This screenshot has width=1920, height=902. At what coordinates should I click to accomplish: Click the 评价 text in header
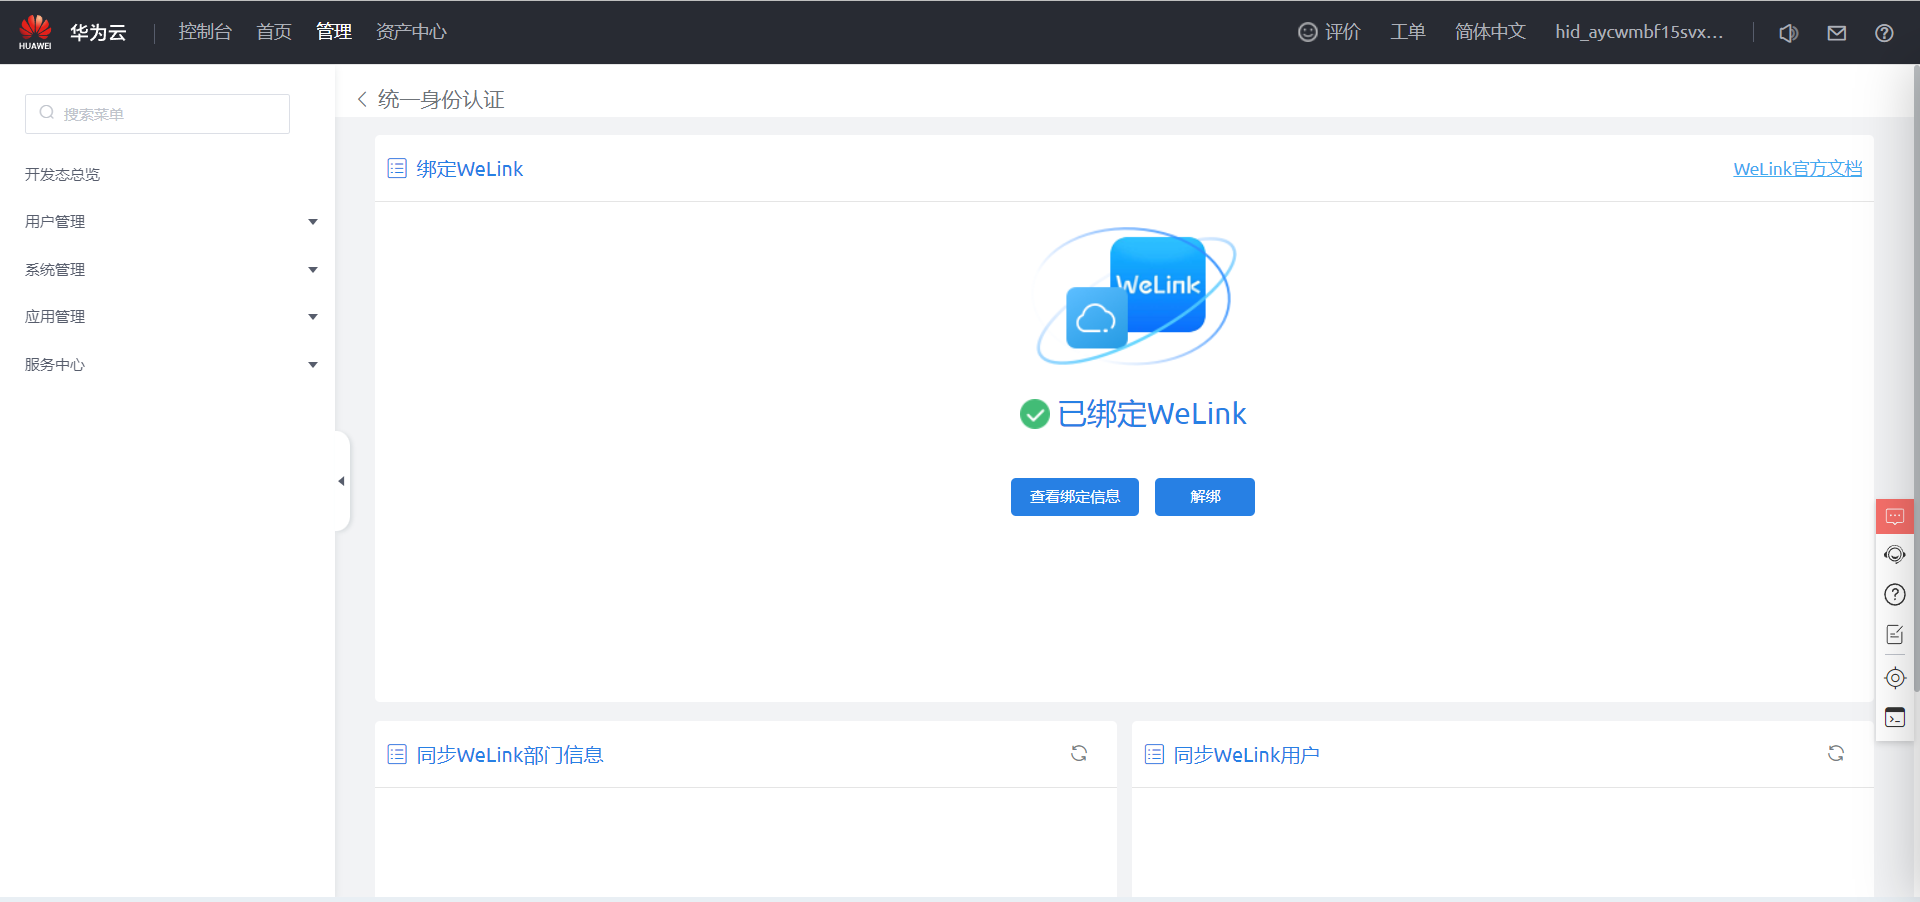(1343, 32)
